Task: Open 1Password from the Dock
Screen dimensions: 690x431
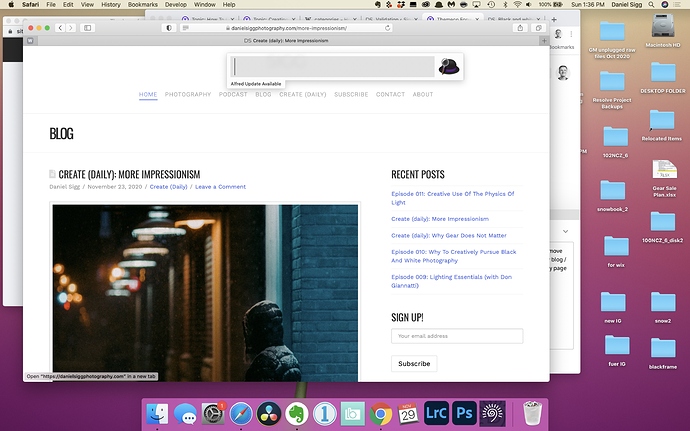Action: point(325,414)
